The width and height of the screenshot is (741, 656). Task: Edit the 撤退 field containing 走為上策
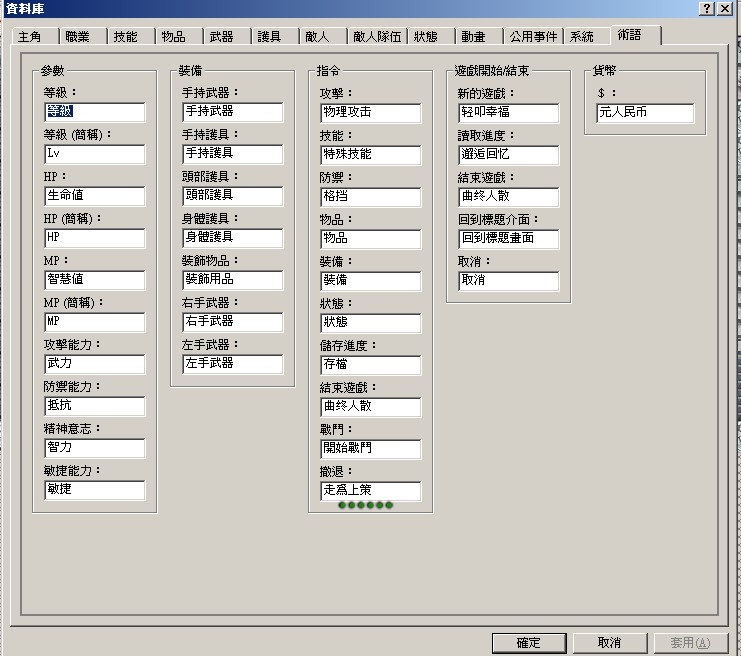coord(370,491)
